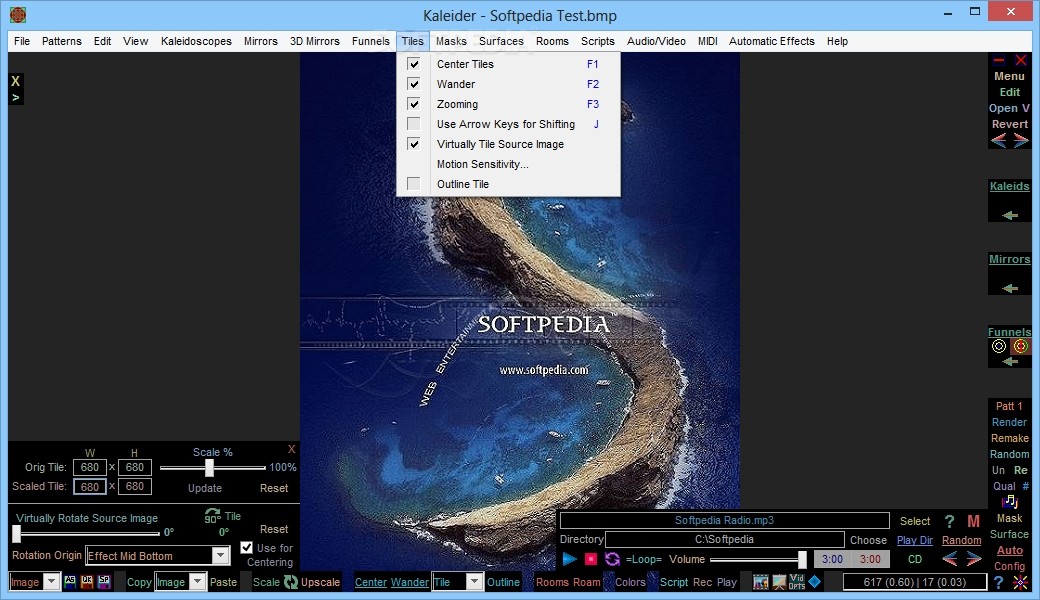Viewport: 1040px width, 600px height.
Task: Open Motion Sensitivity menu entry
Action: (482, 164)
